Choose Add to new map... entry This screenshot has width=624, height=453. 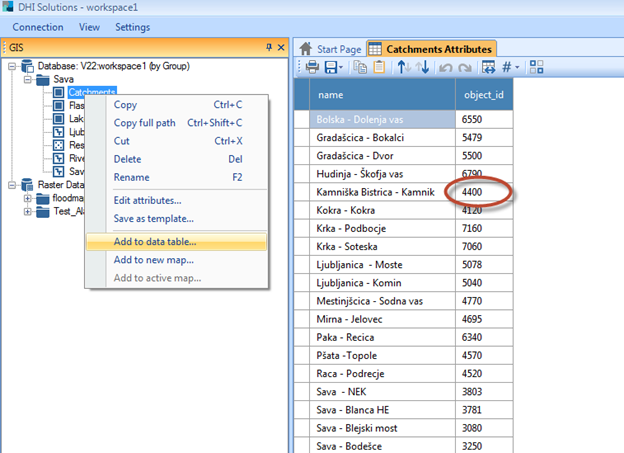pyautogui.click(x=176, y=260)
